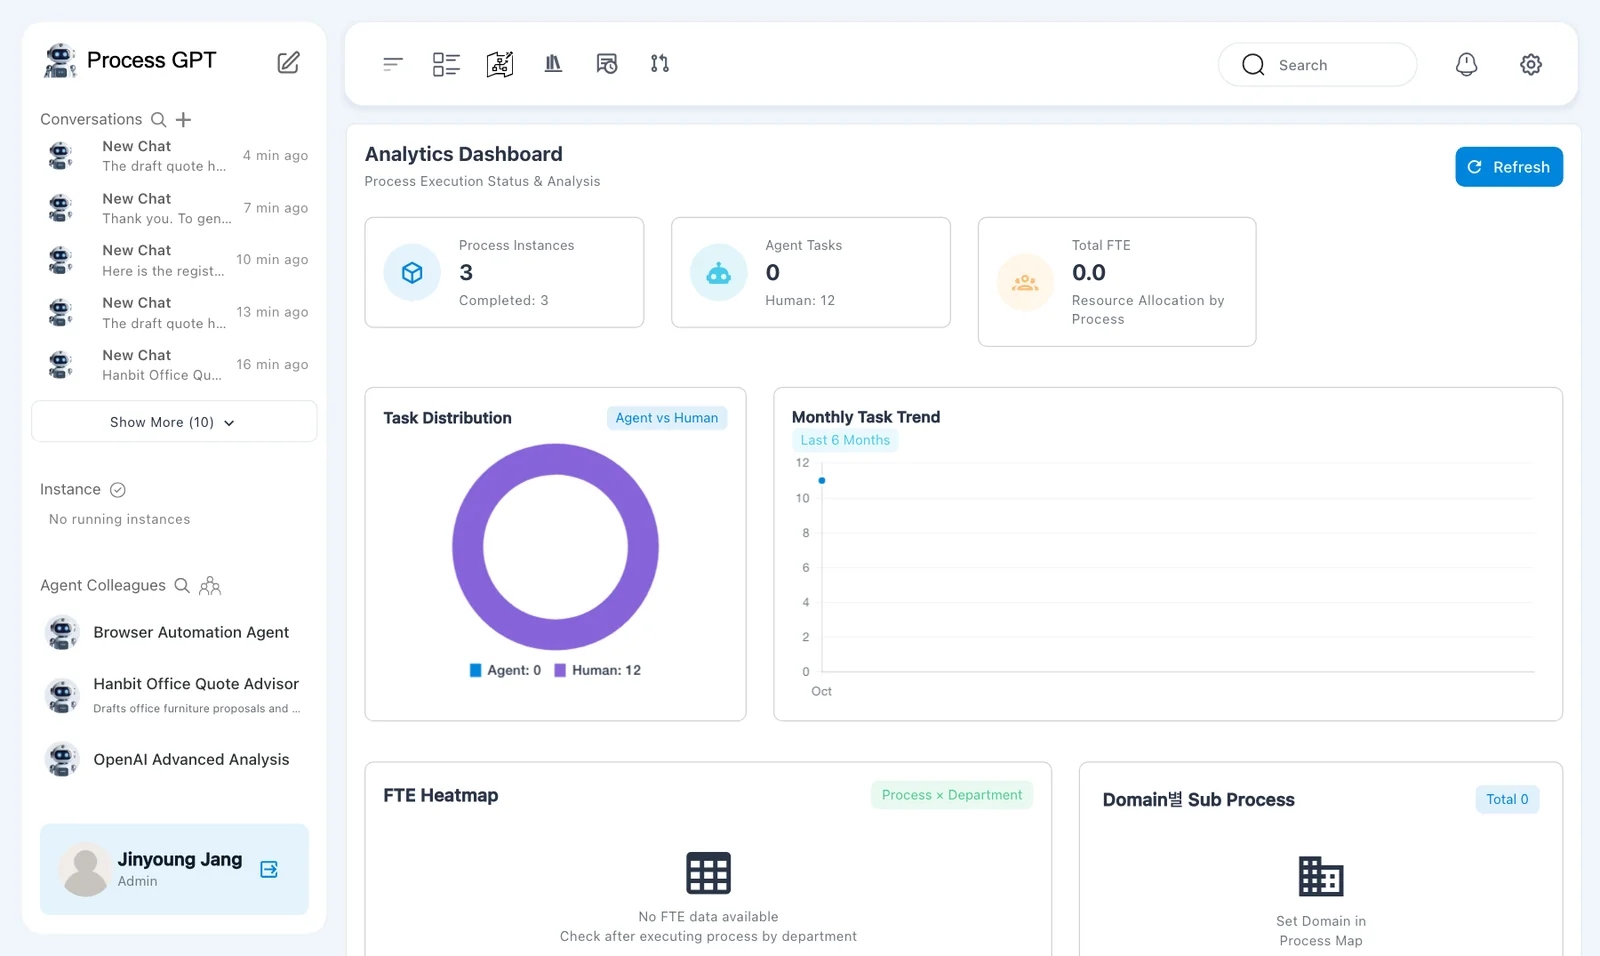
Task: Open the scheduled board icon
Action: [607, 64]
